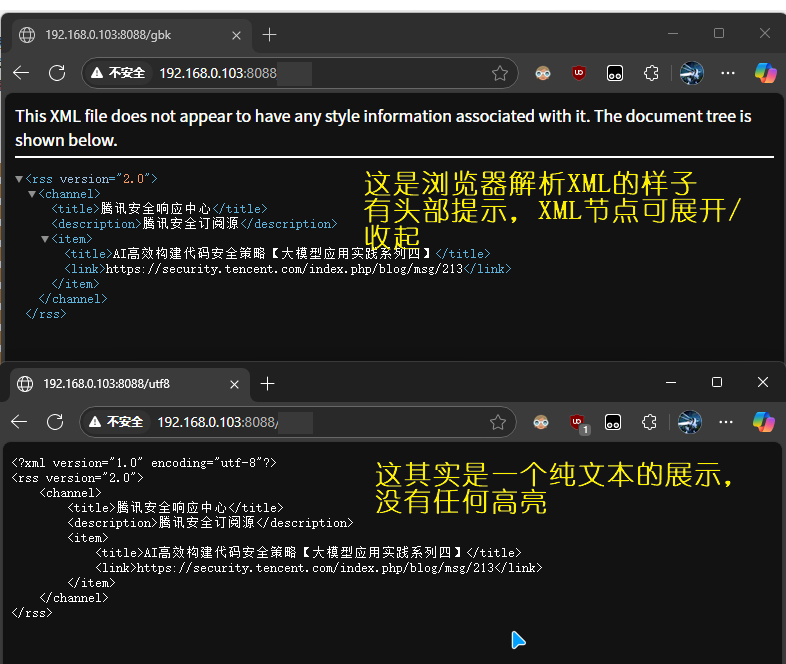Reload the page in the utf8 window
Screen dimensions: 786x664
(55, 422)
